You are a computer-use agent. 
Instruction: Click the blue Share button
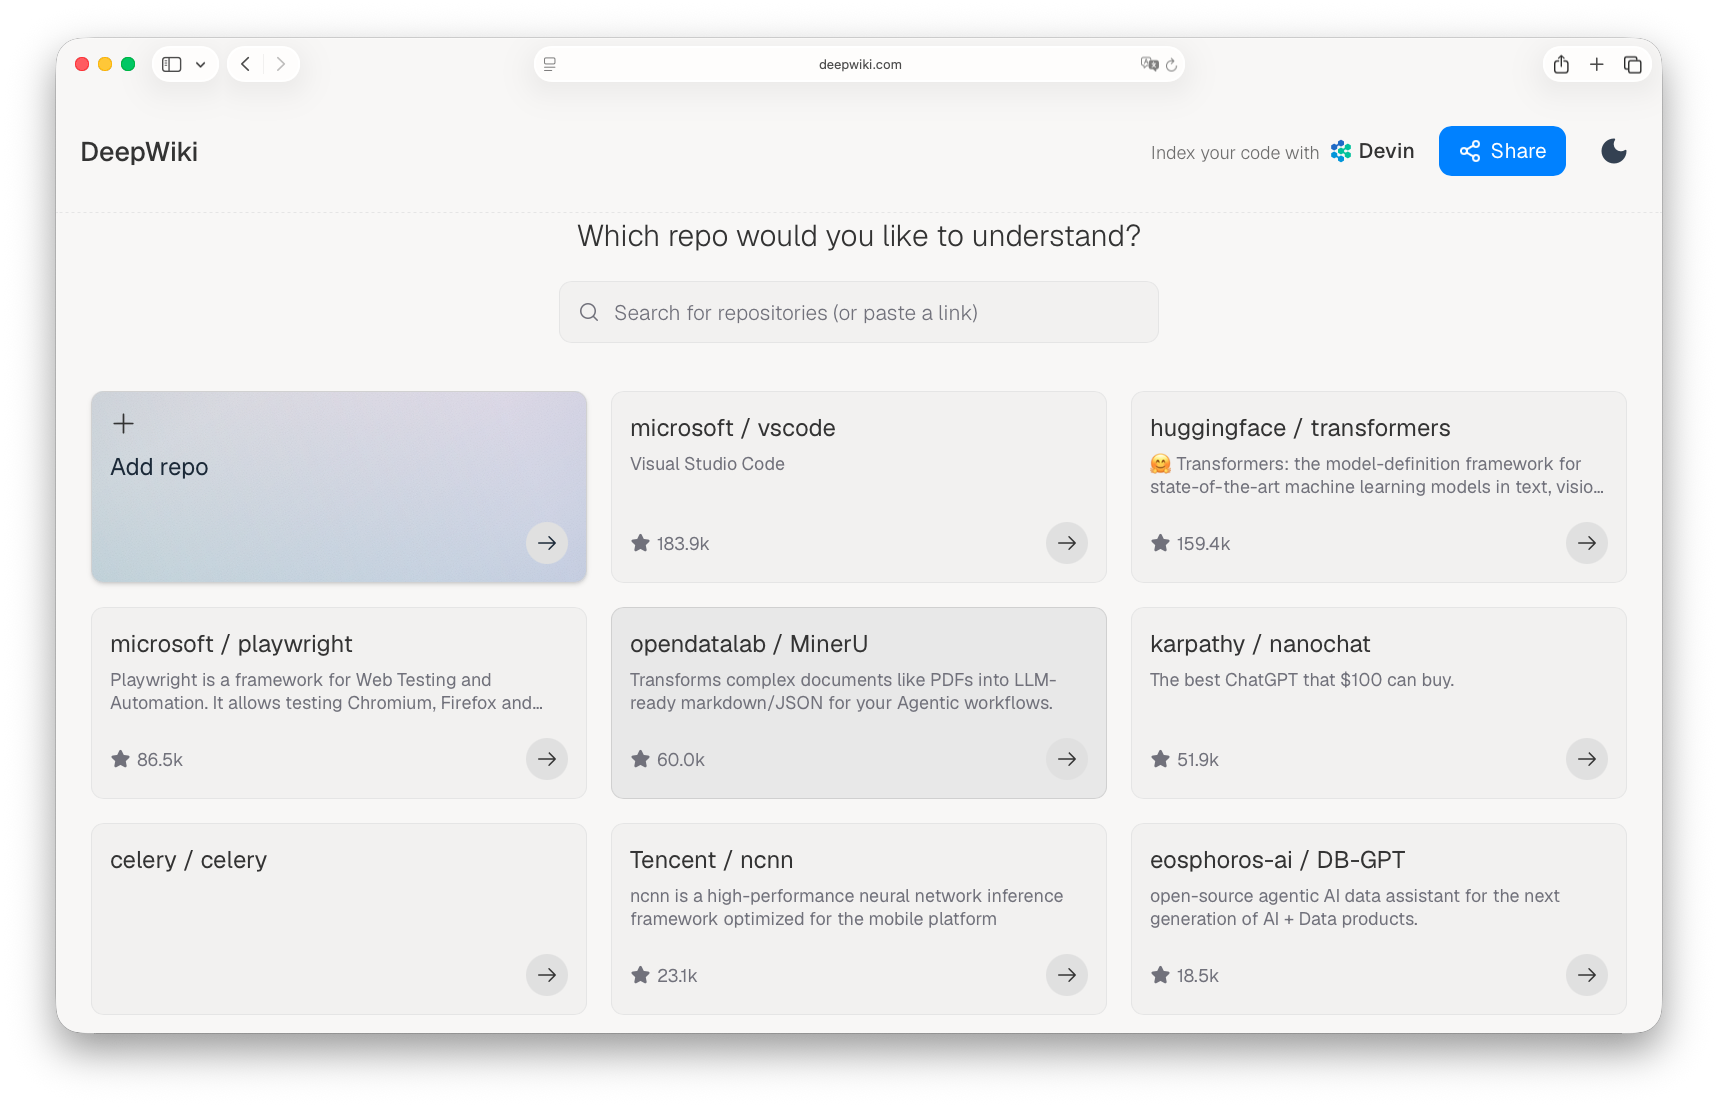[1502, 151]
